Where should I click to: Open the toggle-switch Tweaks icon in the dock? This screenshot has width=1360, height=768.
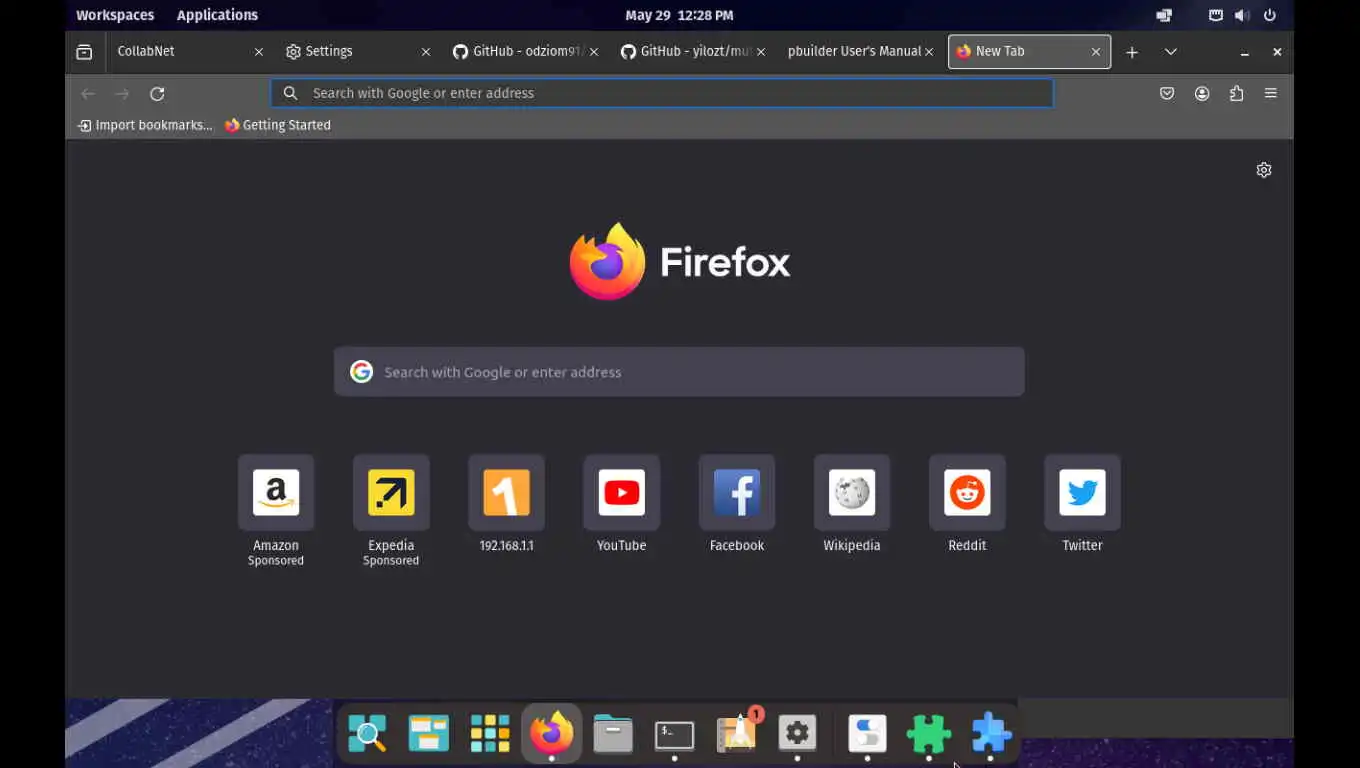tap(867, 734)
